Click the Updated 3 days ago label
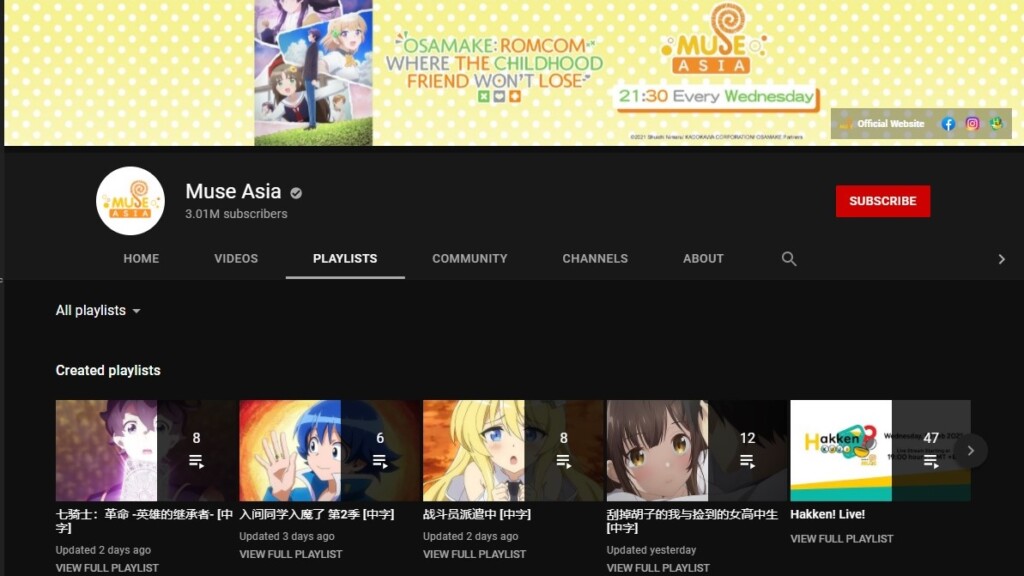Image resolution: width=1024 pixels, height=576 pixels. pyautogui.click(x=287, y=536)
